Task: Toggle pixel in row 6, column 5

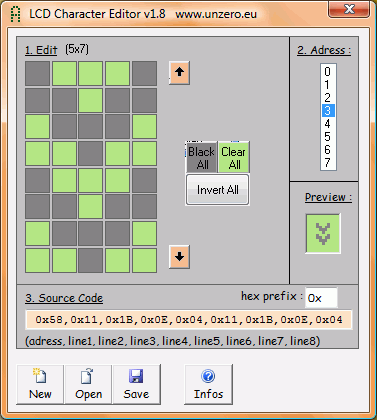Action: 144,207
